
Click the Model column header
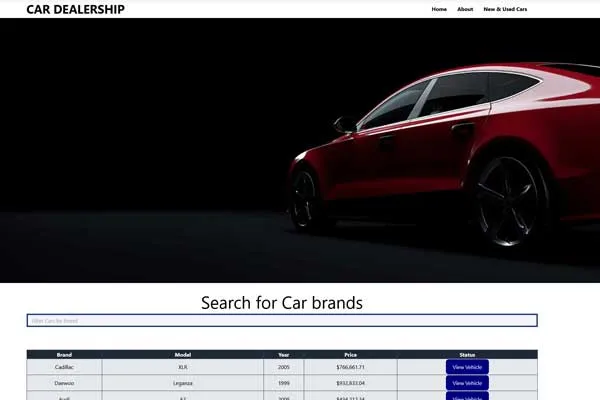point(183,354)
